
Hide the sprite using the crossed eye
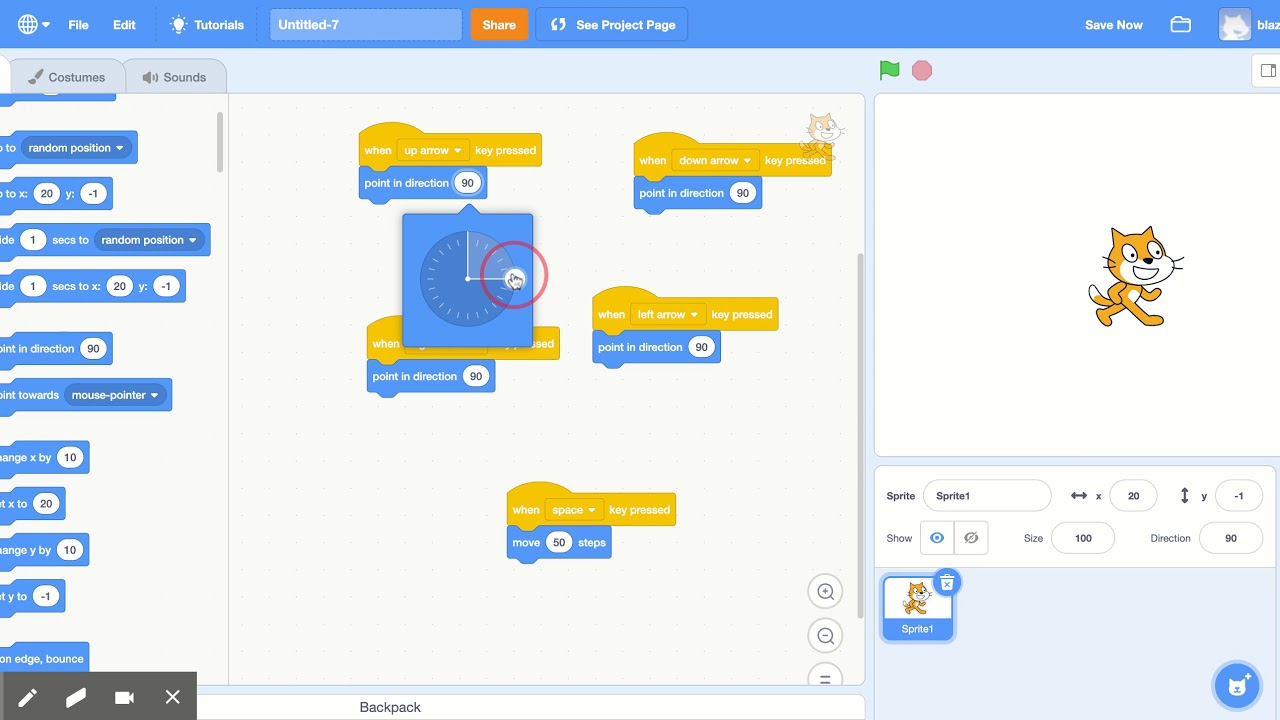pos(971,538)
